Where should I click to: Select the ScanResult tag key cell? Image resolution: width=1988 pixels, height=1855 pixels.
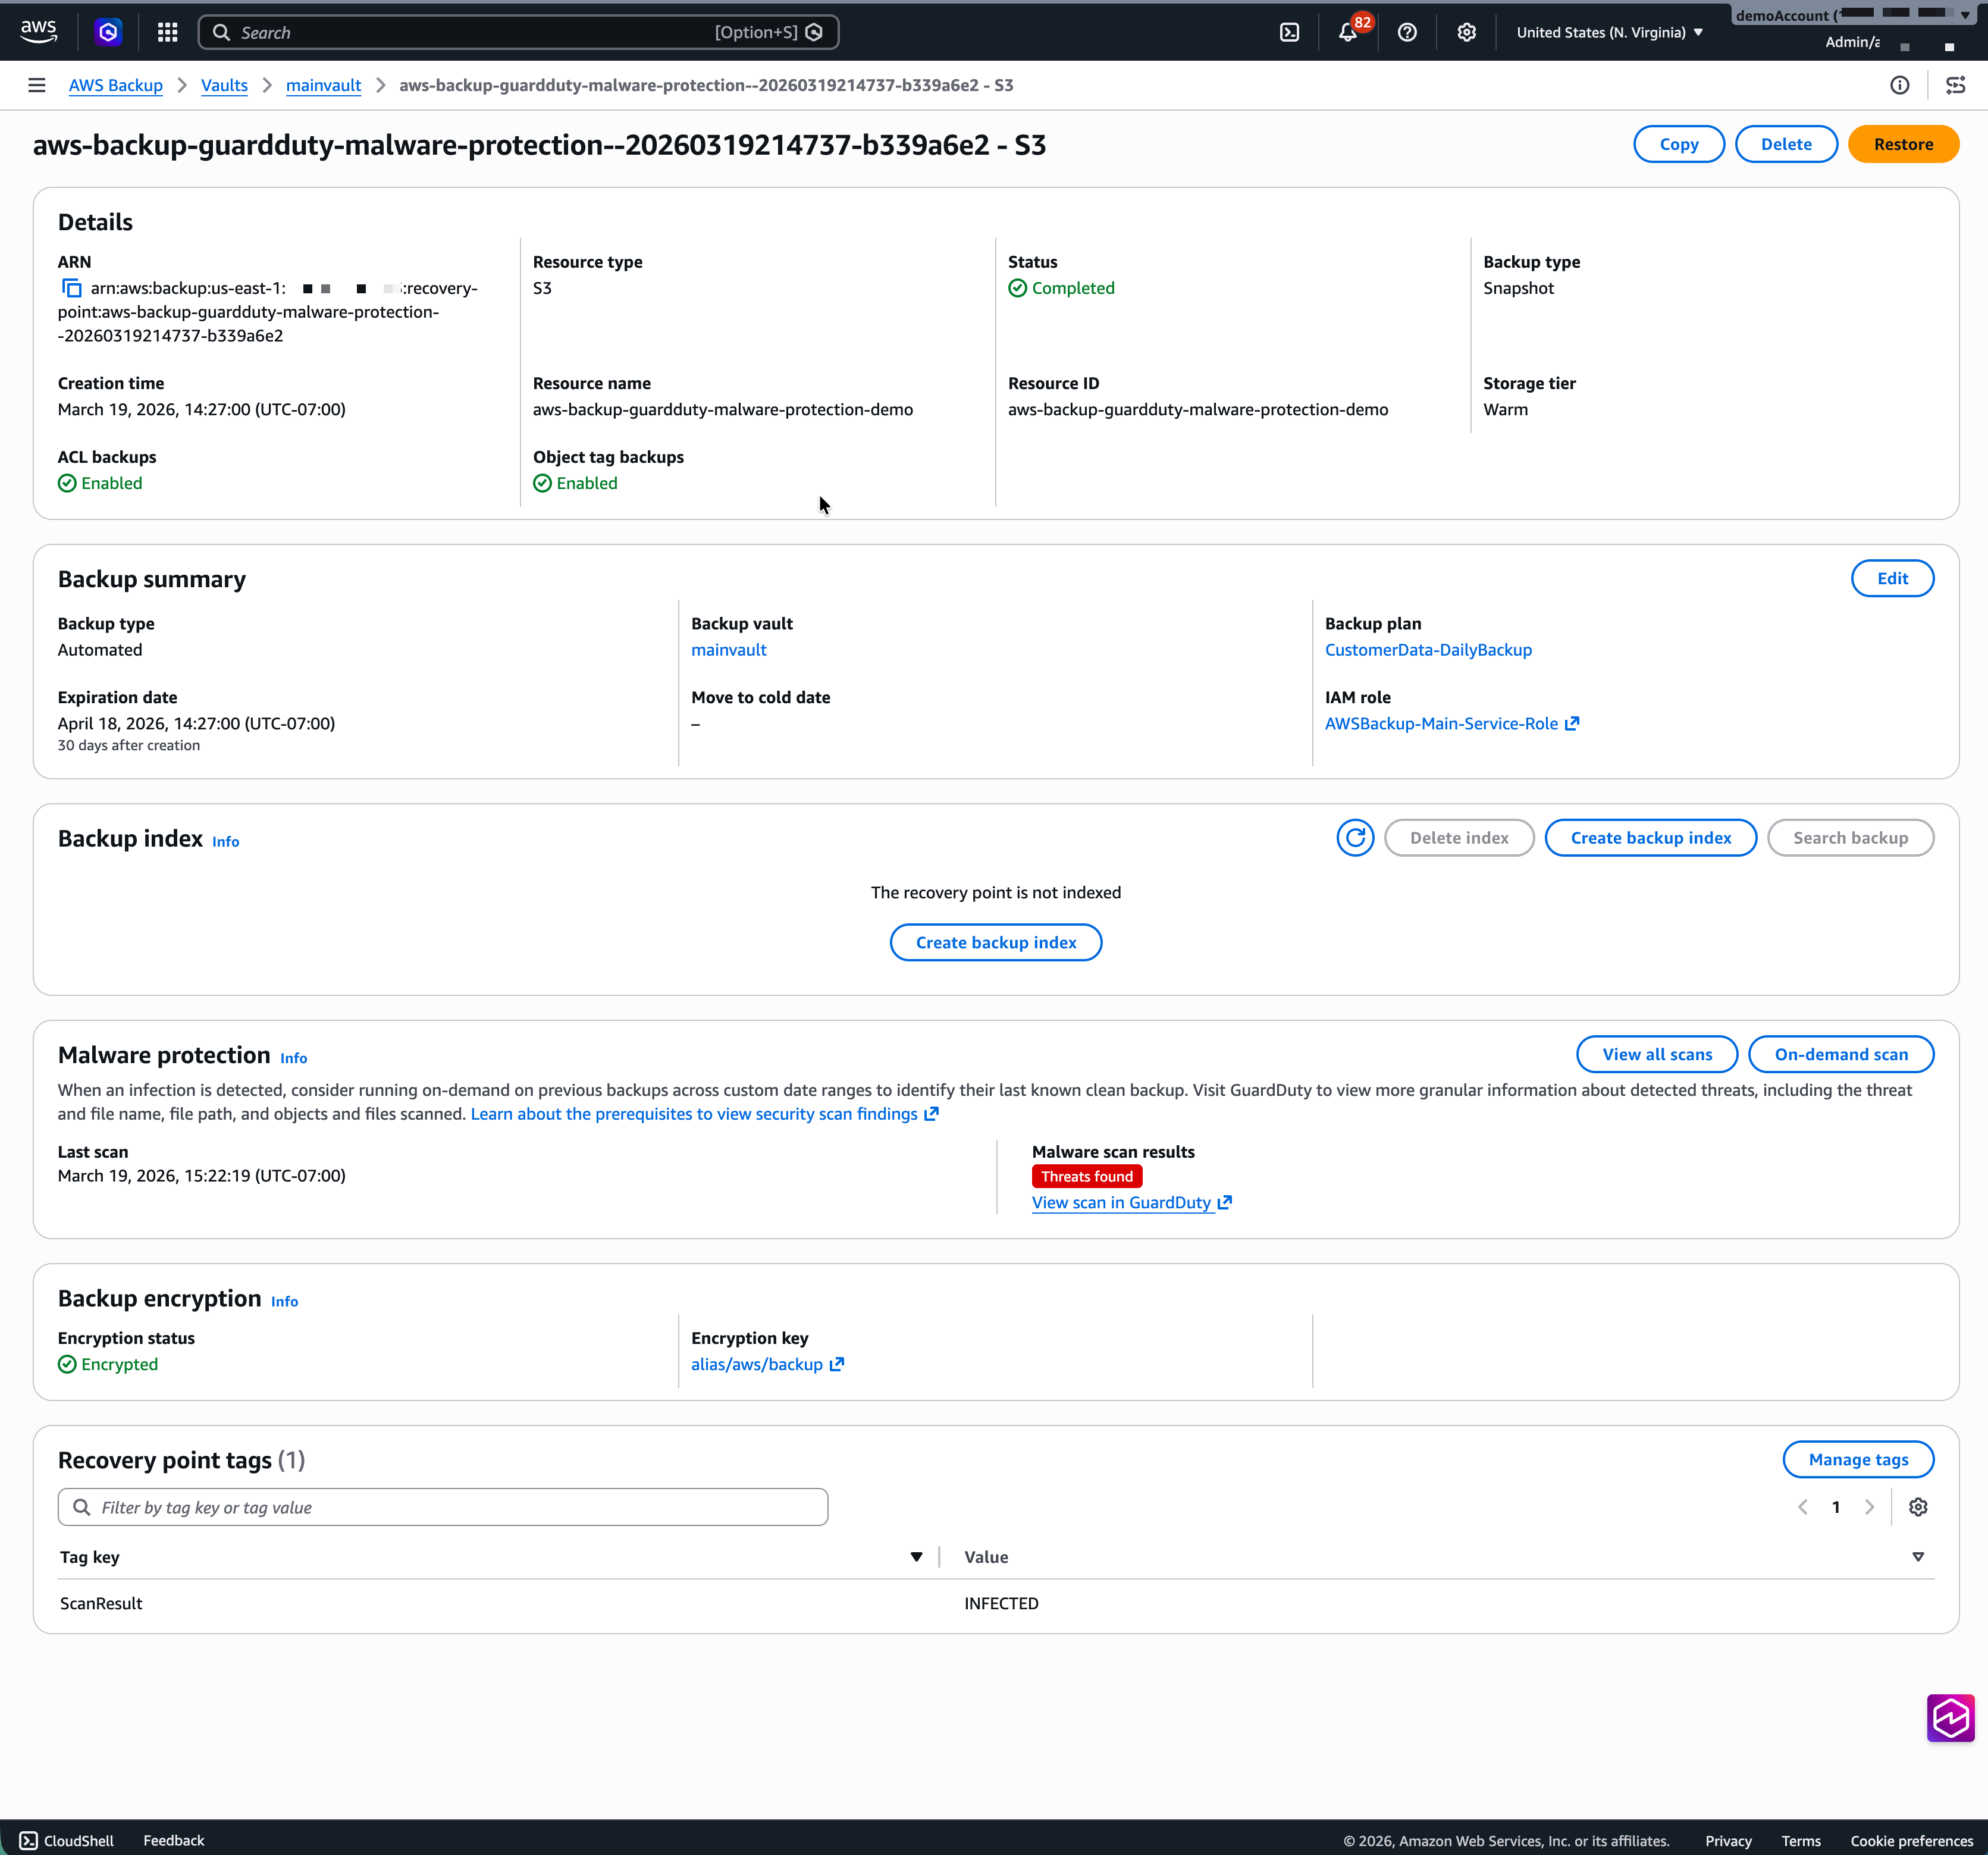click(x=101, y=1603)
